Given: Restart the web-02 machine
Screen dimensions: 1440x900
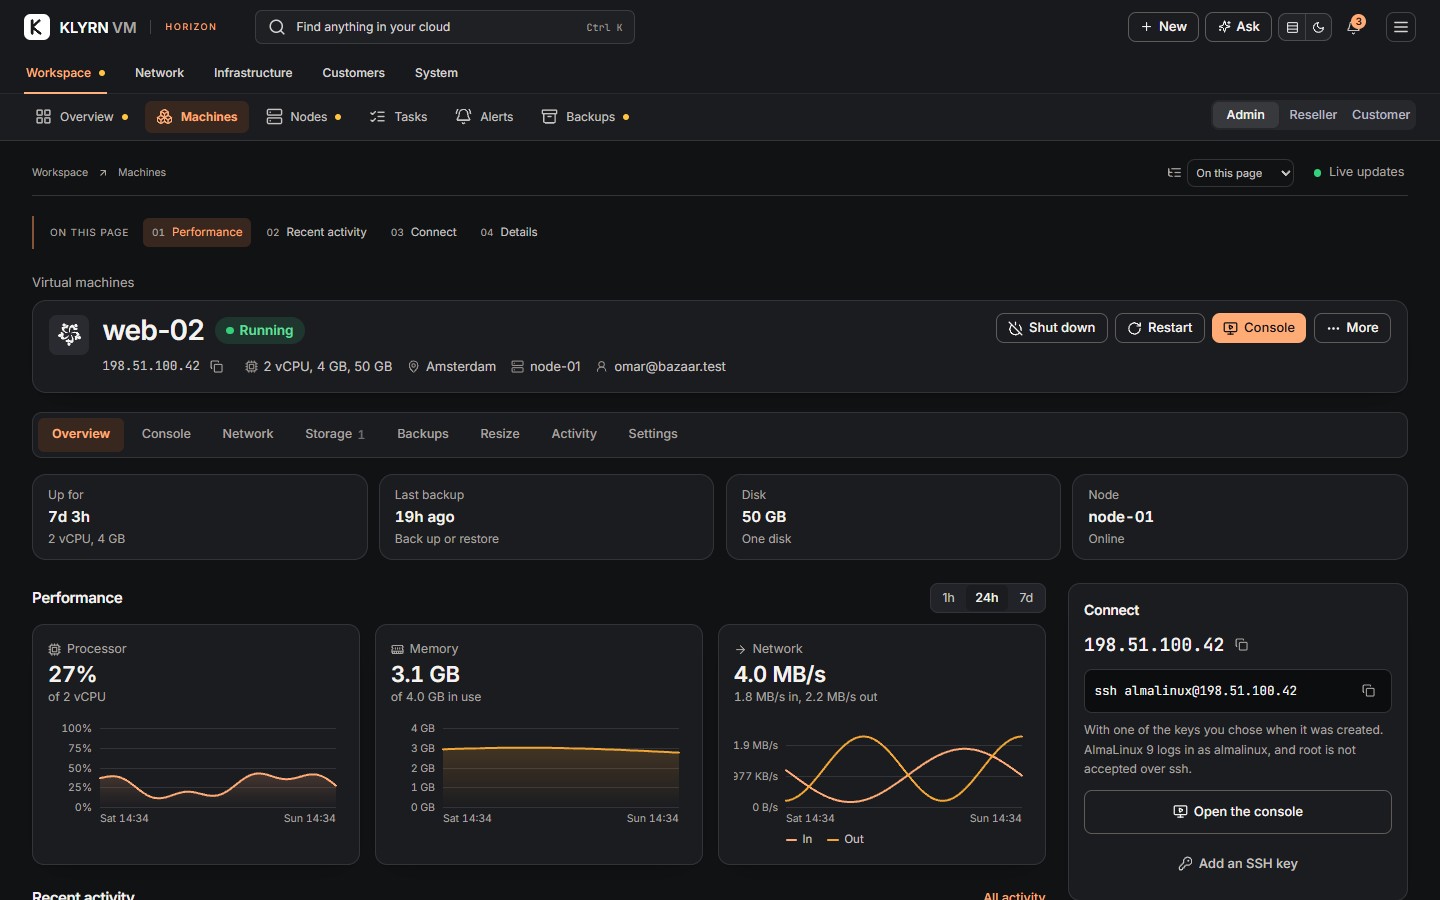Looking at the screenshot, I should (x=1160, y=328).
